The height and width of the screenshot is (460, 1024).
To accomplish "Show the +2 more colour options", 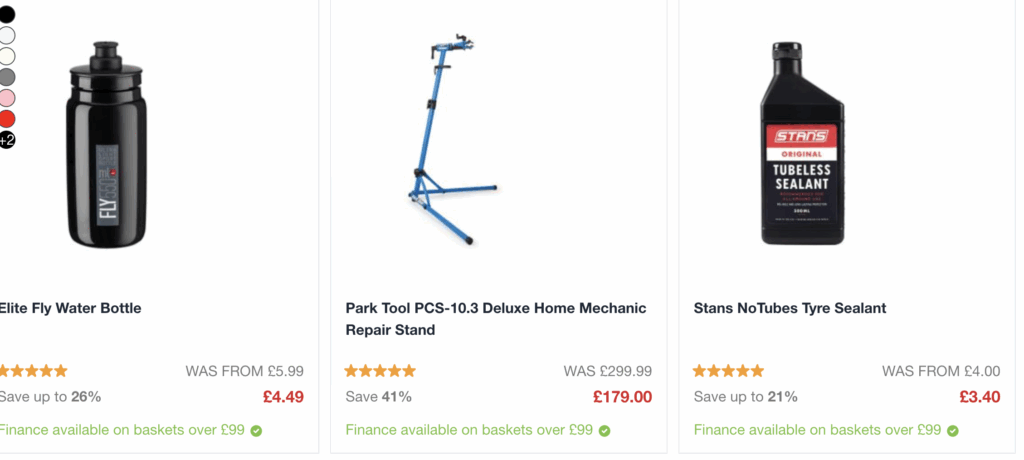I will click(6, 140).
